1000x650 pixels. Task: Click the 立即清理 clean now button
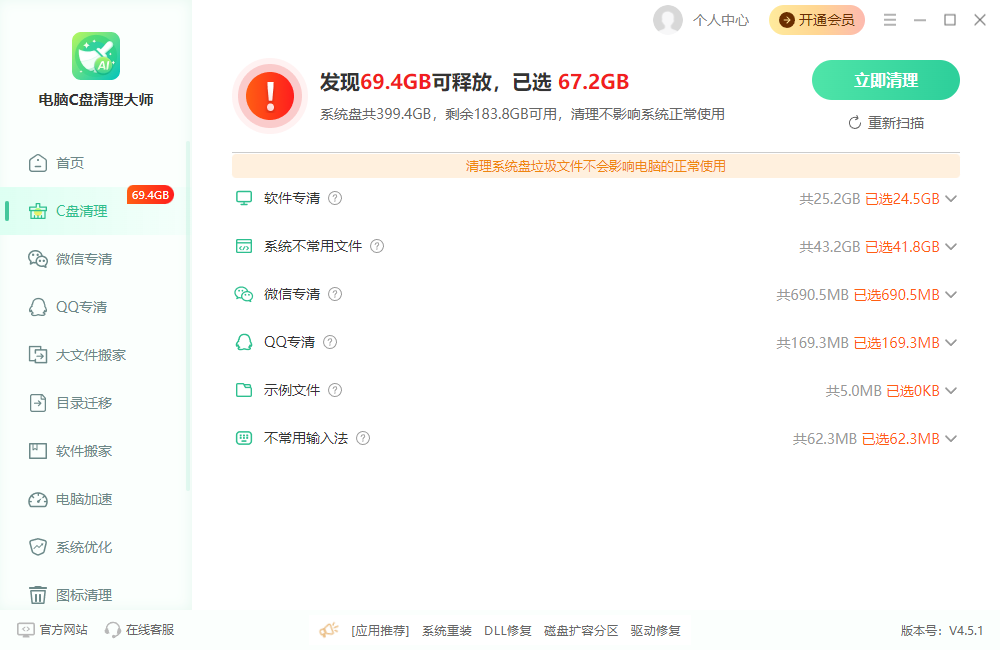pos(886,80)
